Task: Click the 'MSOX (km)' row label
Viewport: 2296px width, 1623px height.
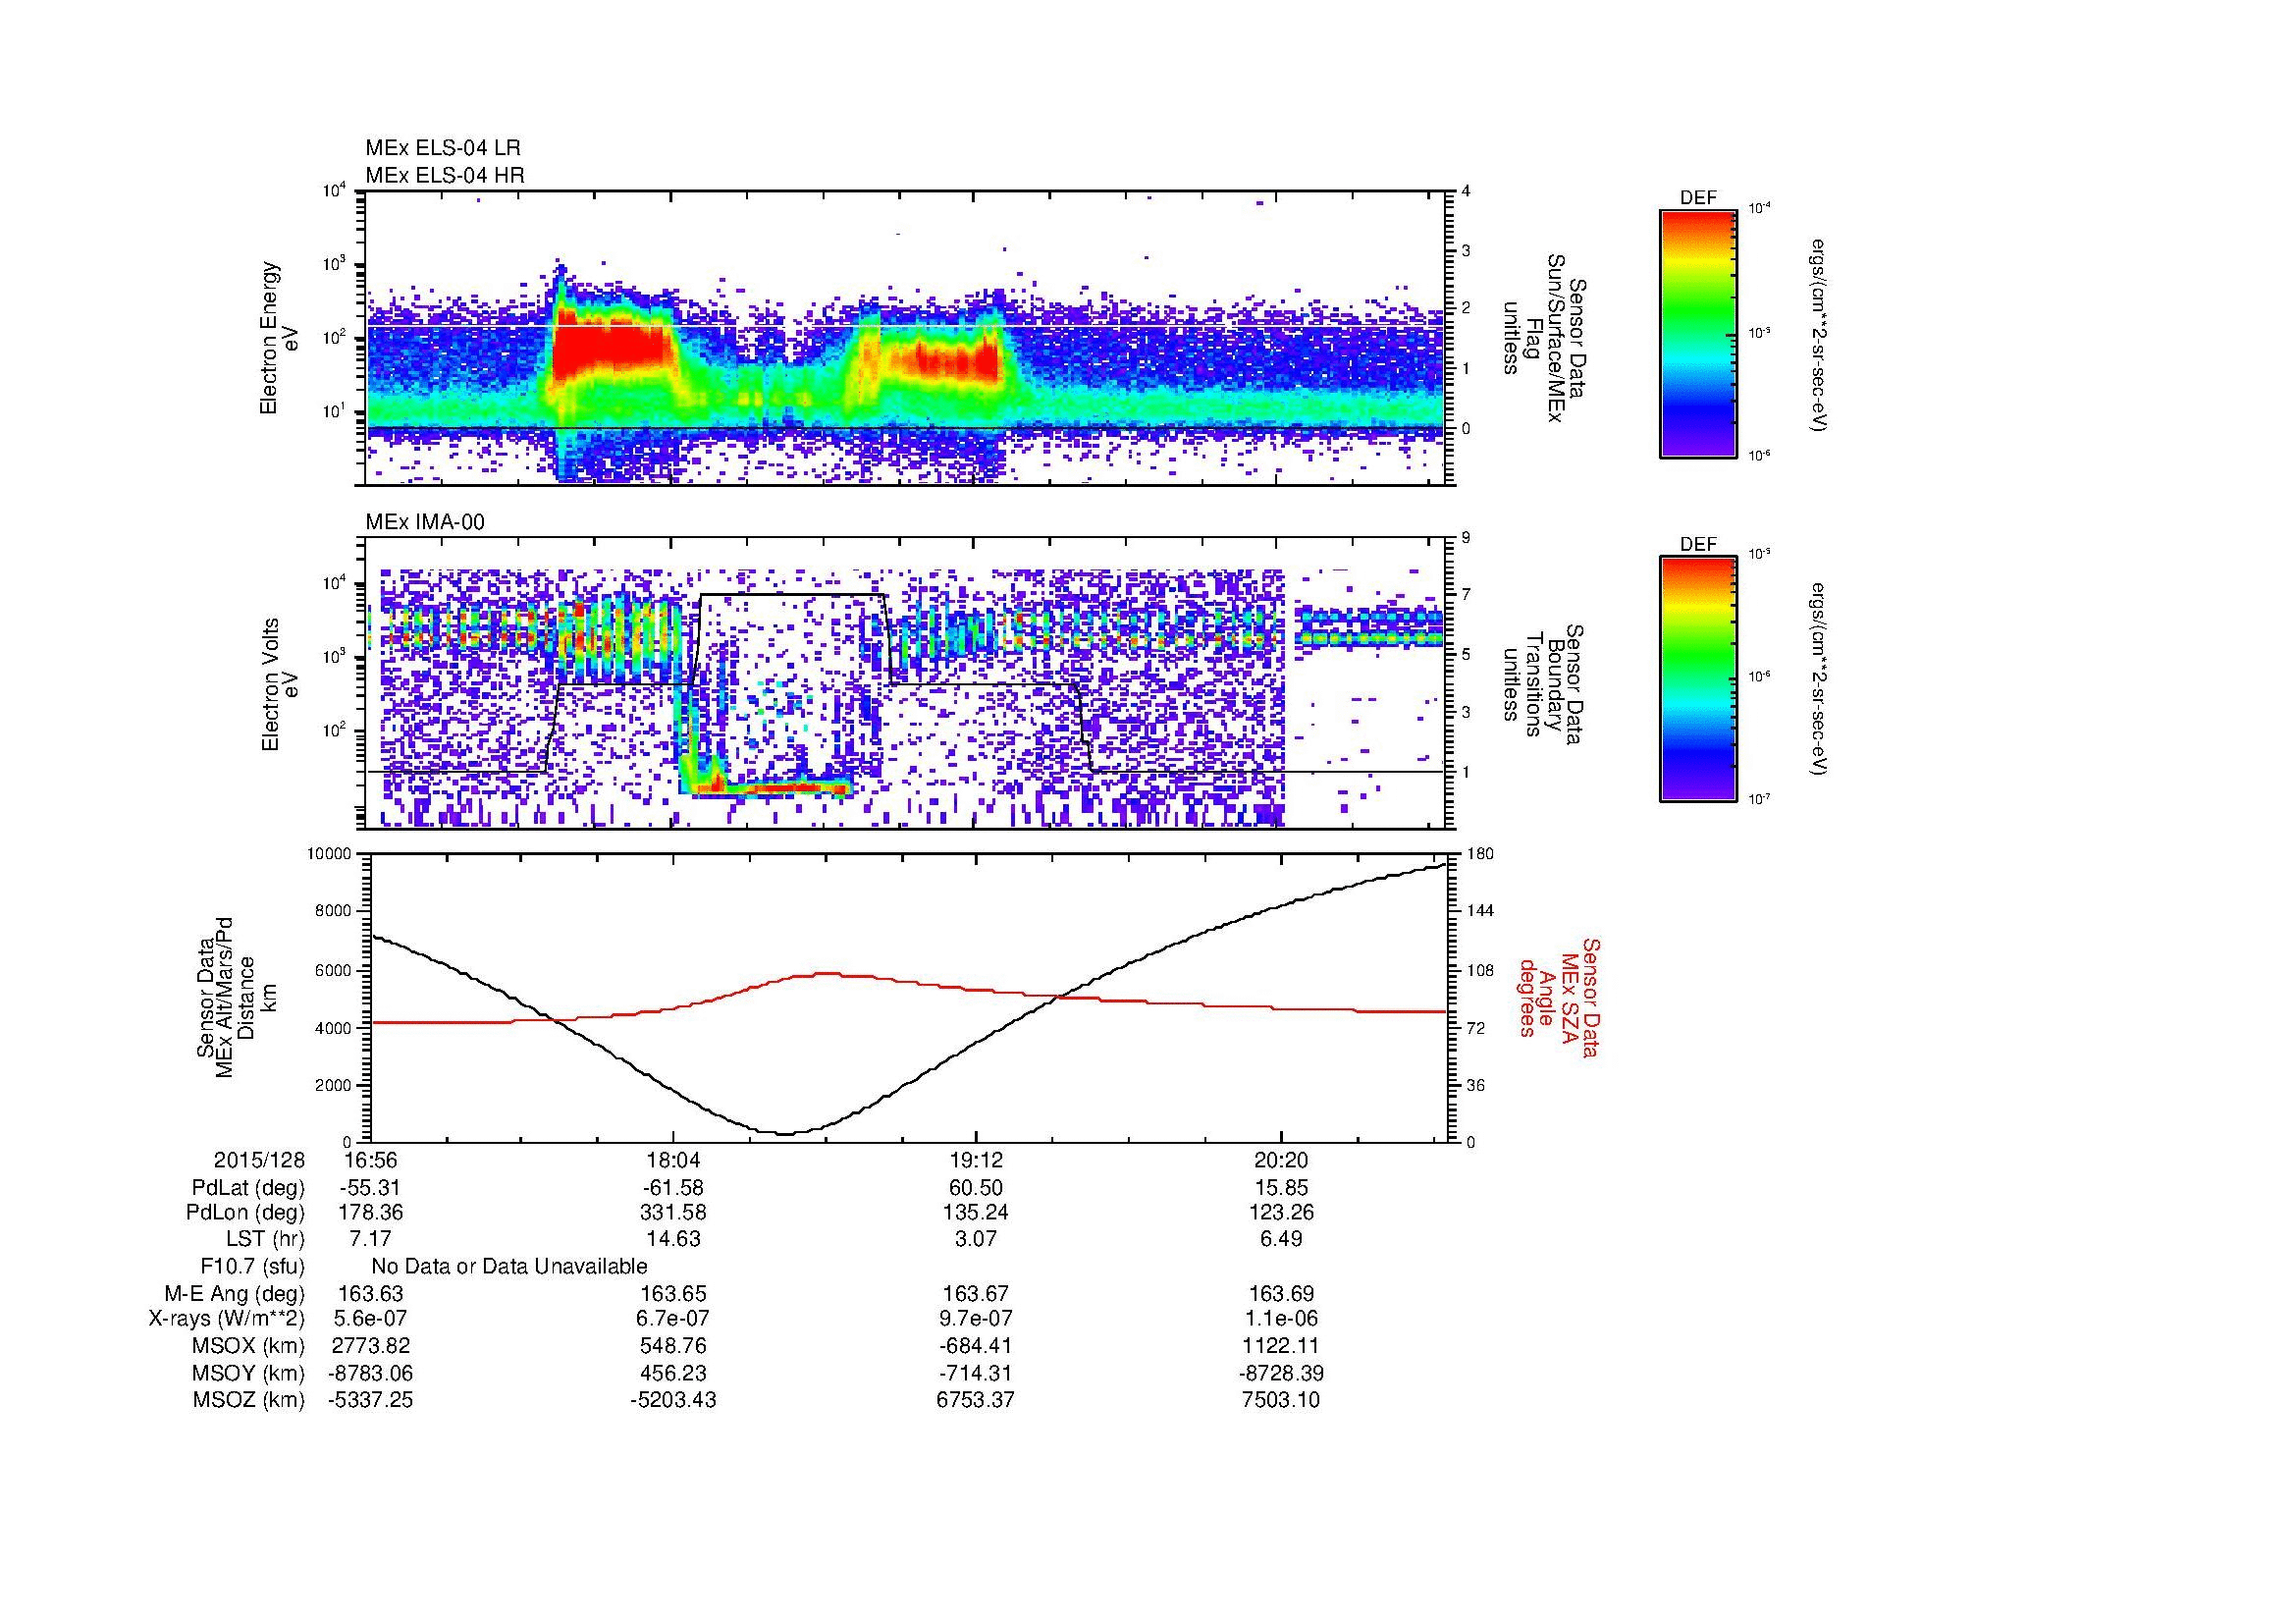Action: click(x=248, y=1346)
